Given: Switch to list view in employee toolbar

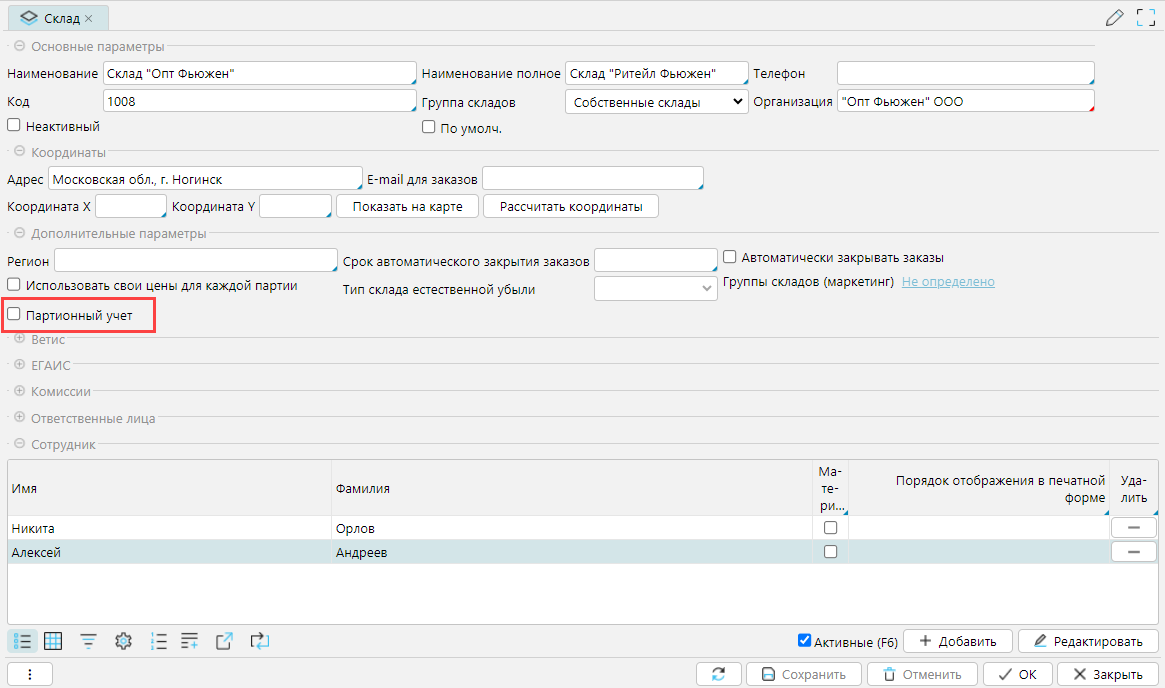Looking at the screenshot, I should [24, 641].
